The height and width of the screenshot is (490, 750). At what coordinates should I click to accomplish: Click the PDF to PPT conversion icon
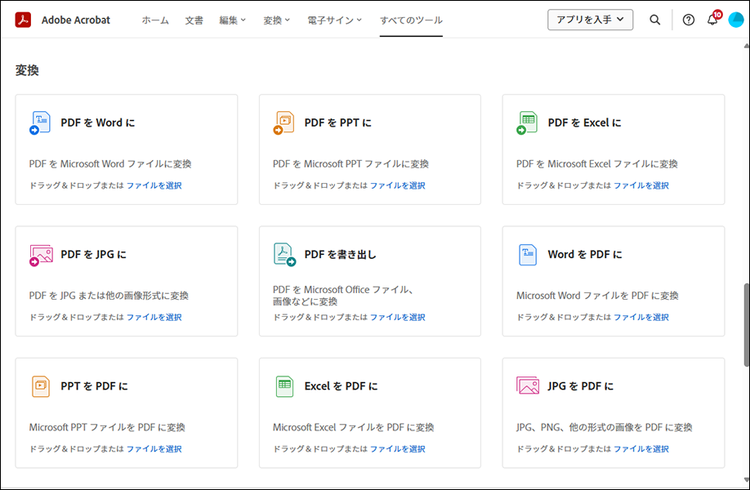point(284,123)
